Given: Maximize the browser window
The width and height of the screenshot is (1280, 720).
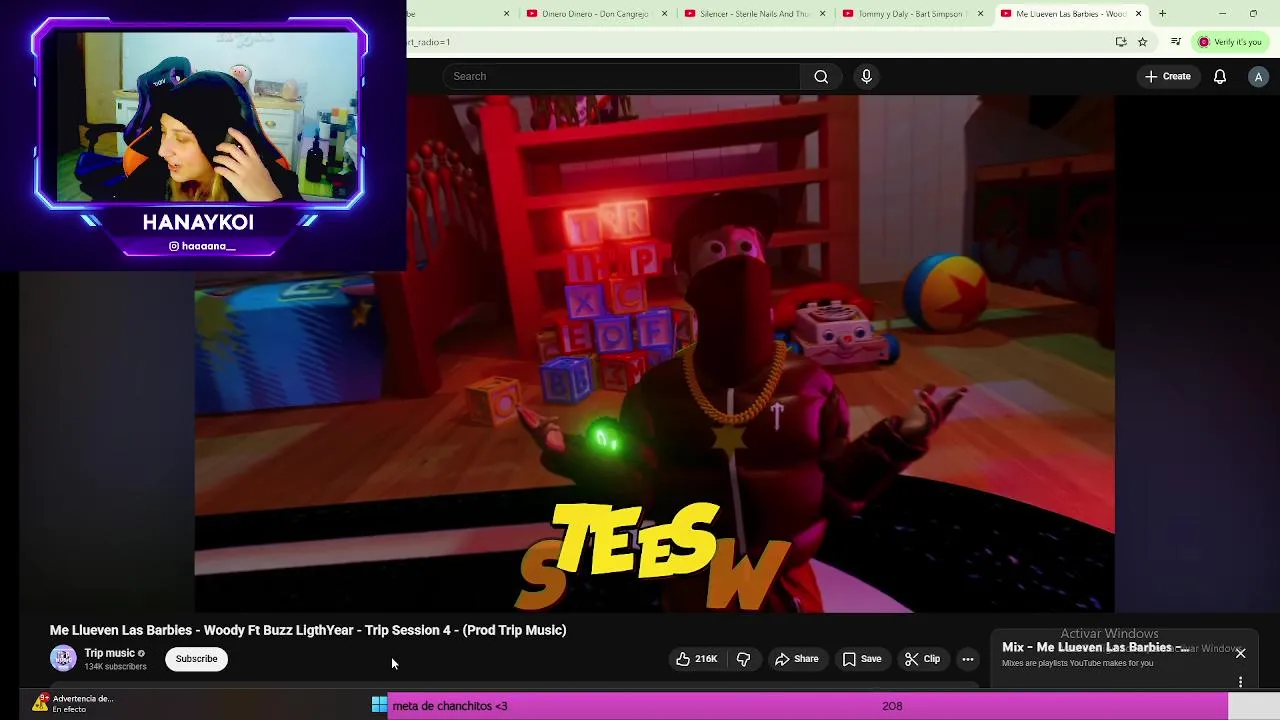Looking at the screenshot, I should (x=1253, y=14).
